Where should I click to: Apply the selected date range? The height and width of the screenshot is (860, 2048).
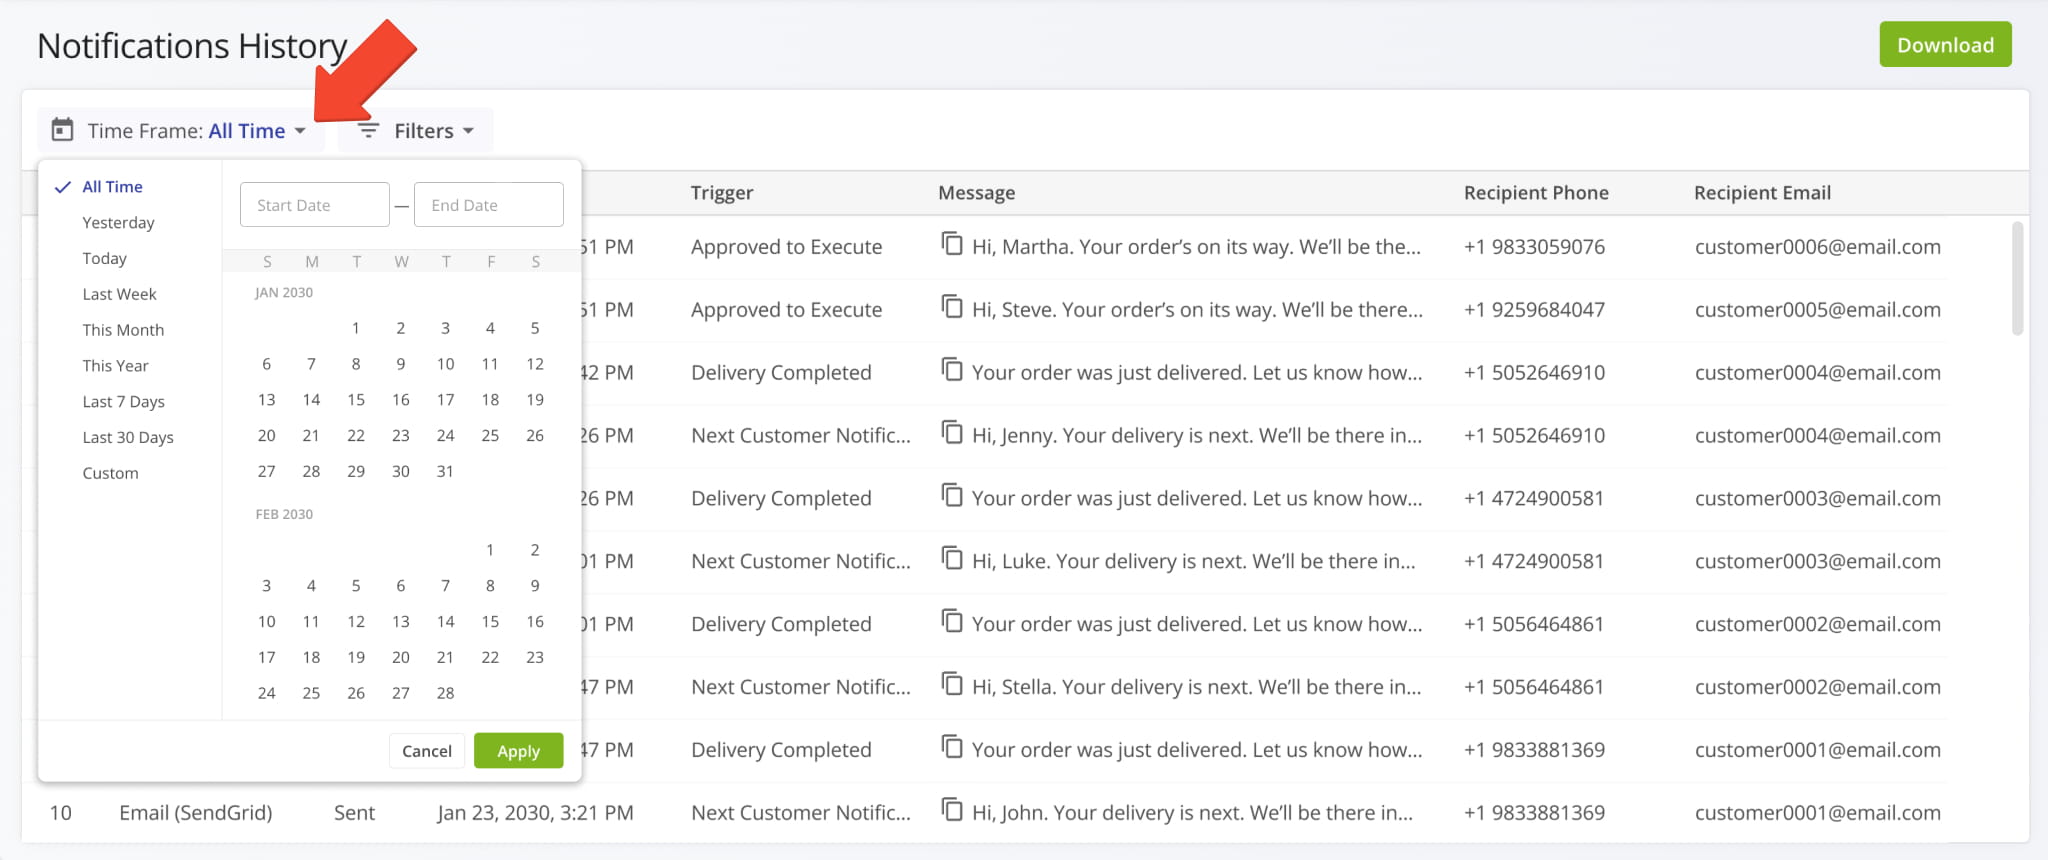pos(518,751)
